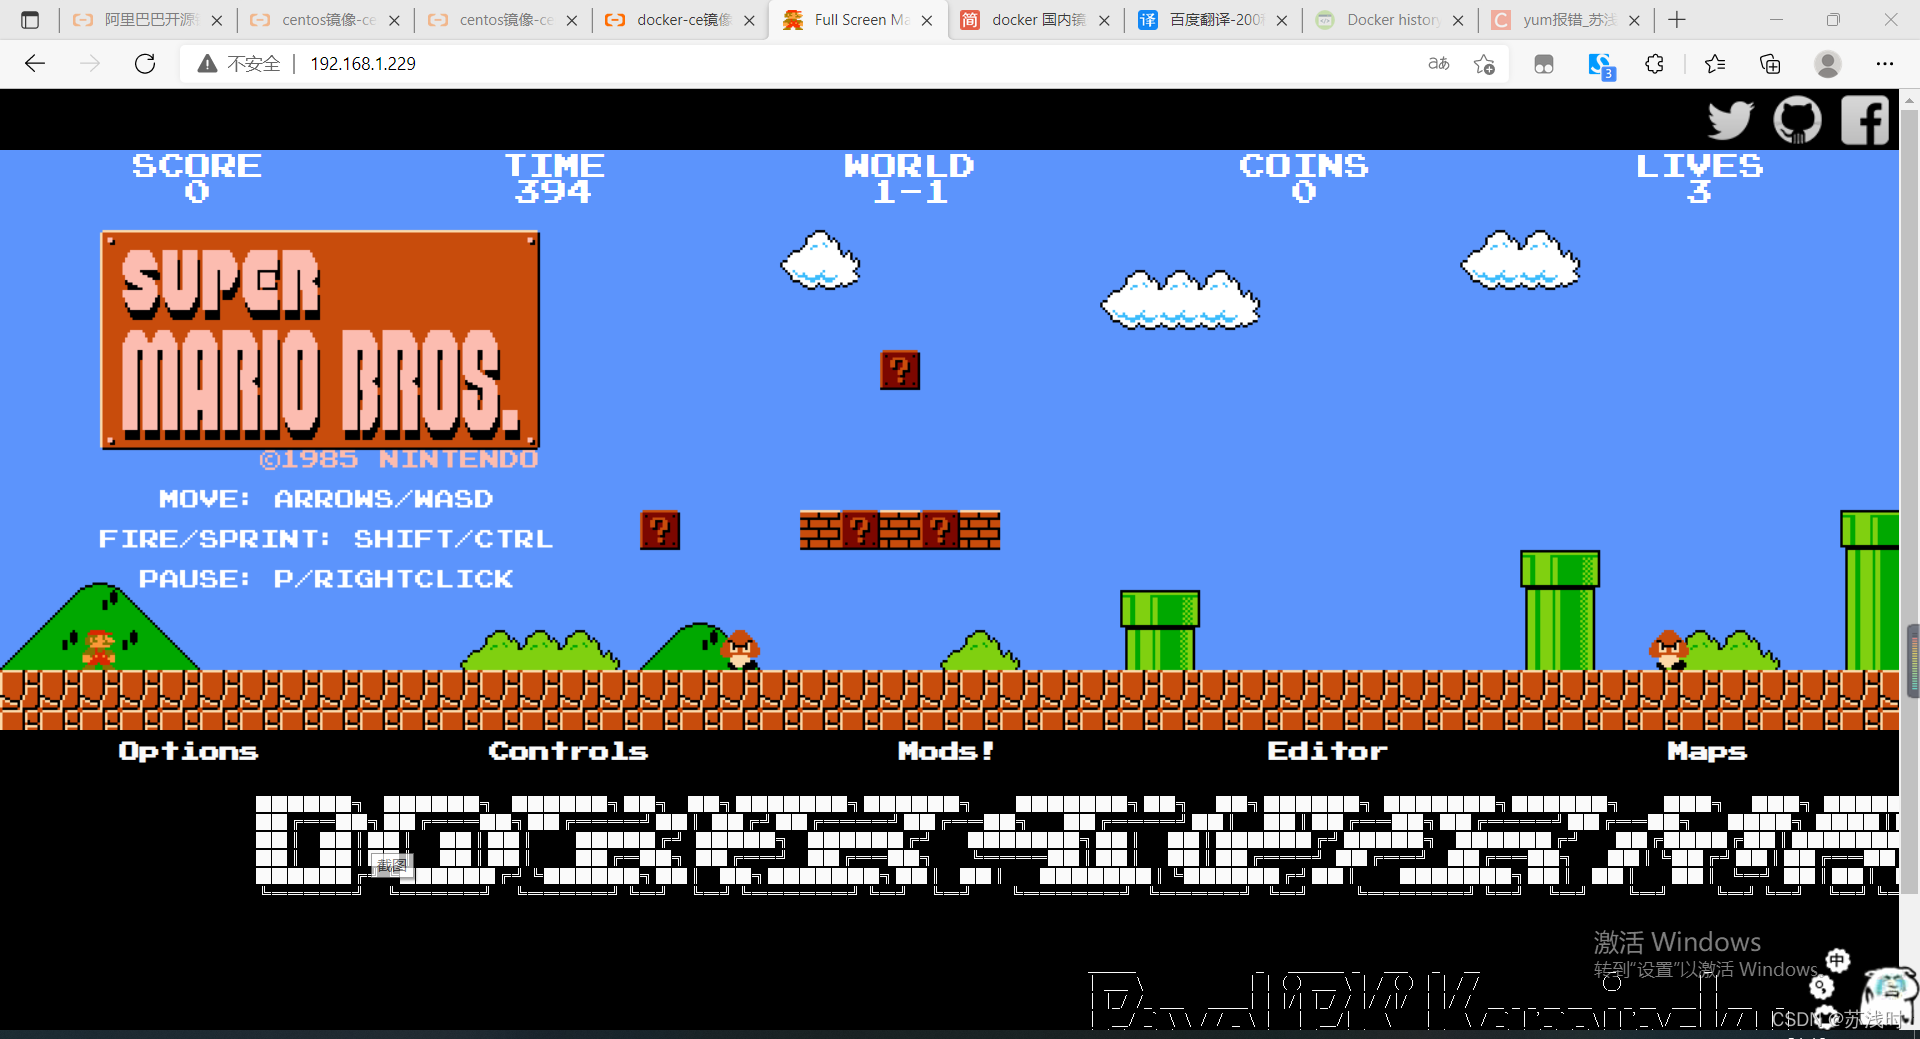Viewport: 1920px width, 1039px height.
Task: Close the Full Screen Mario tab
Action: click(927, 20)
